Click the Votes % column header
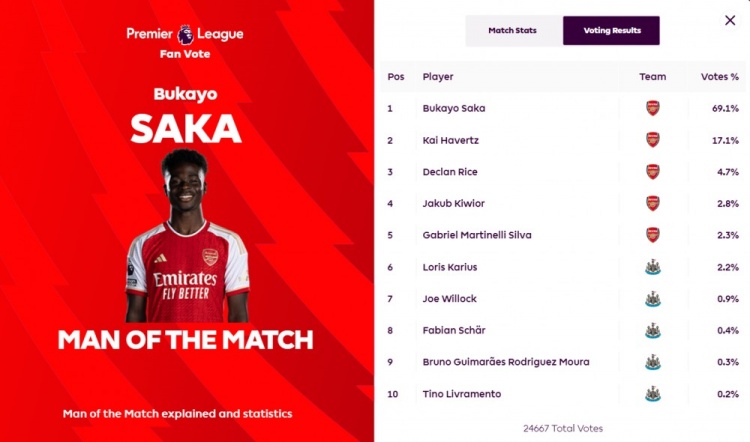The image size is (750, 442). pos(719,76)
